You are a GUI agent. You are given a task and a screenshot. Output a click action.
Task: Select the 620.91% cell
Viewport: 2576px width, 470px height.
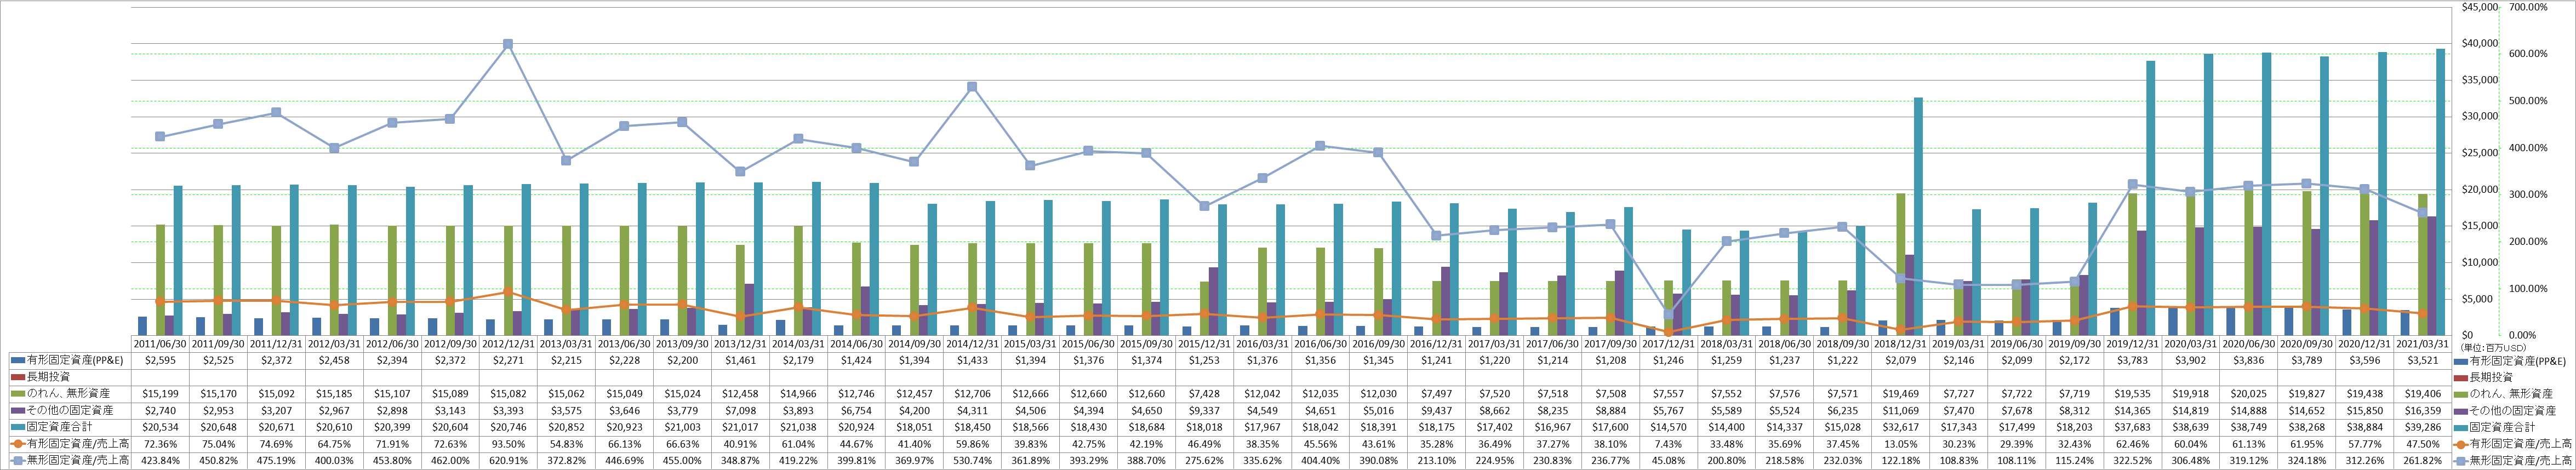coord(508,461)
